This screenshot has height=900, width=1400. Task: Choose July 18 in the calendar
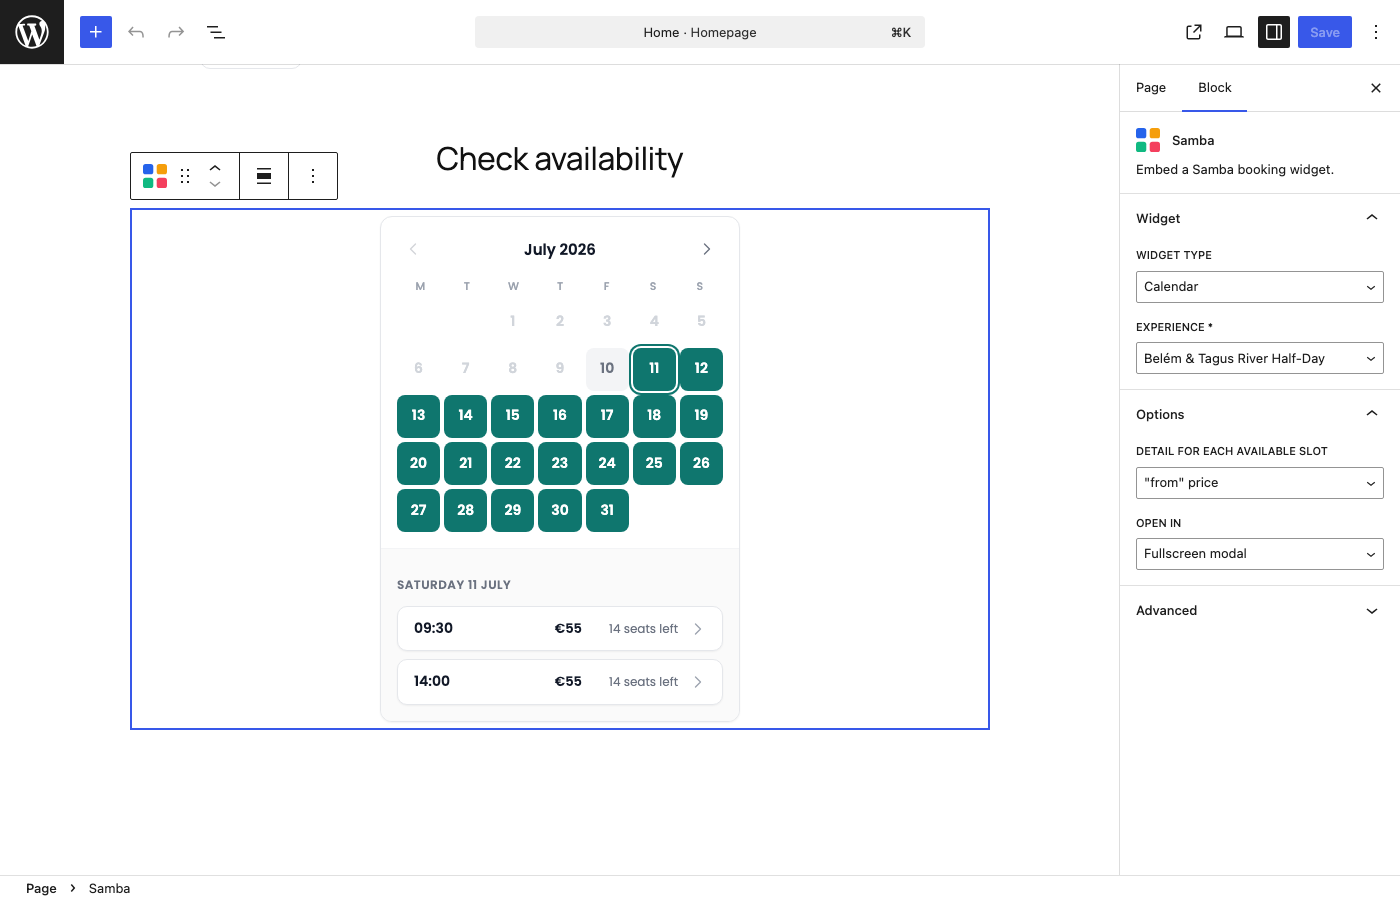(654, 416)
